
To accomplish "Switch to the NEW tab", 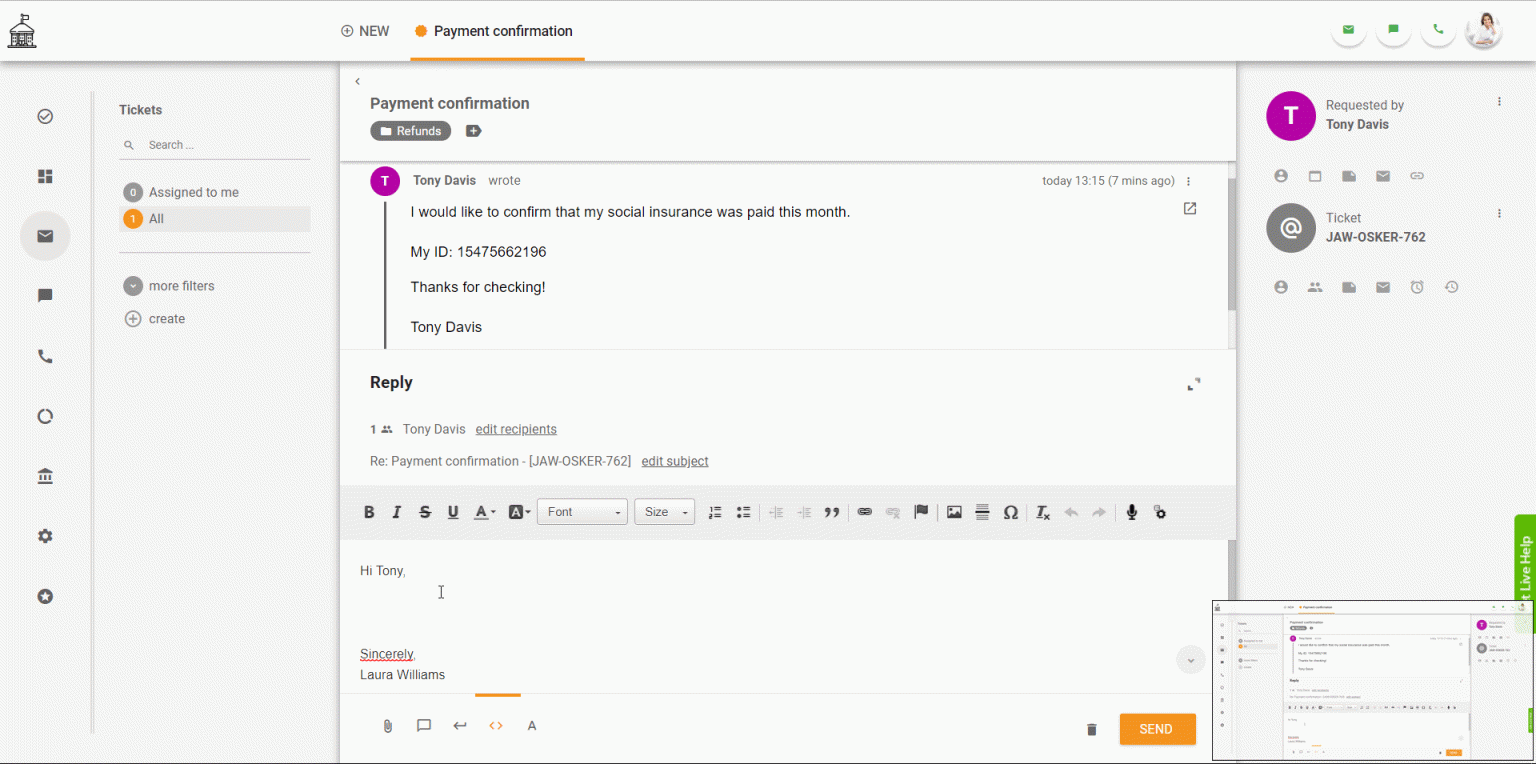I will point(365,31).
